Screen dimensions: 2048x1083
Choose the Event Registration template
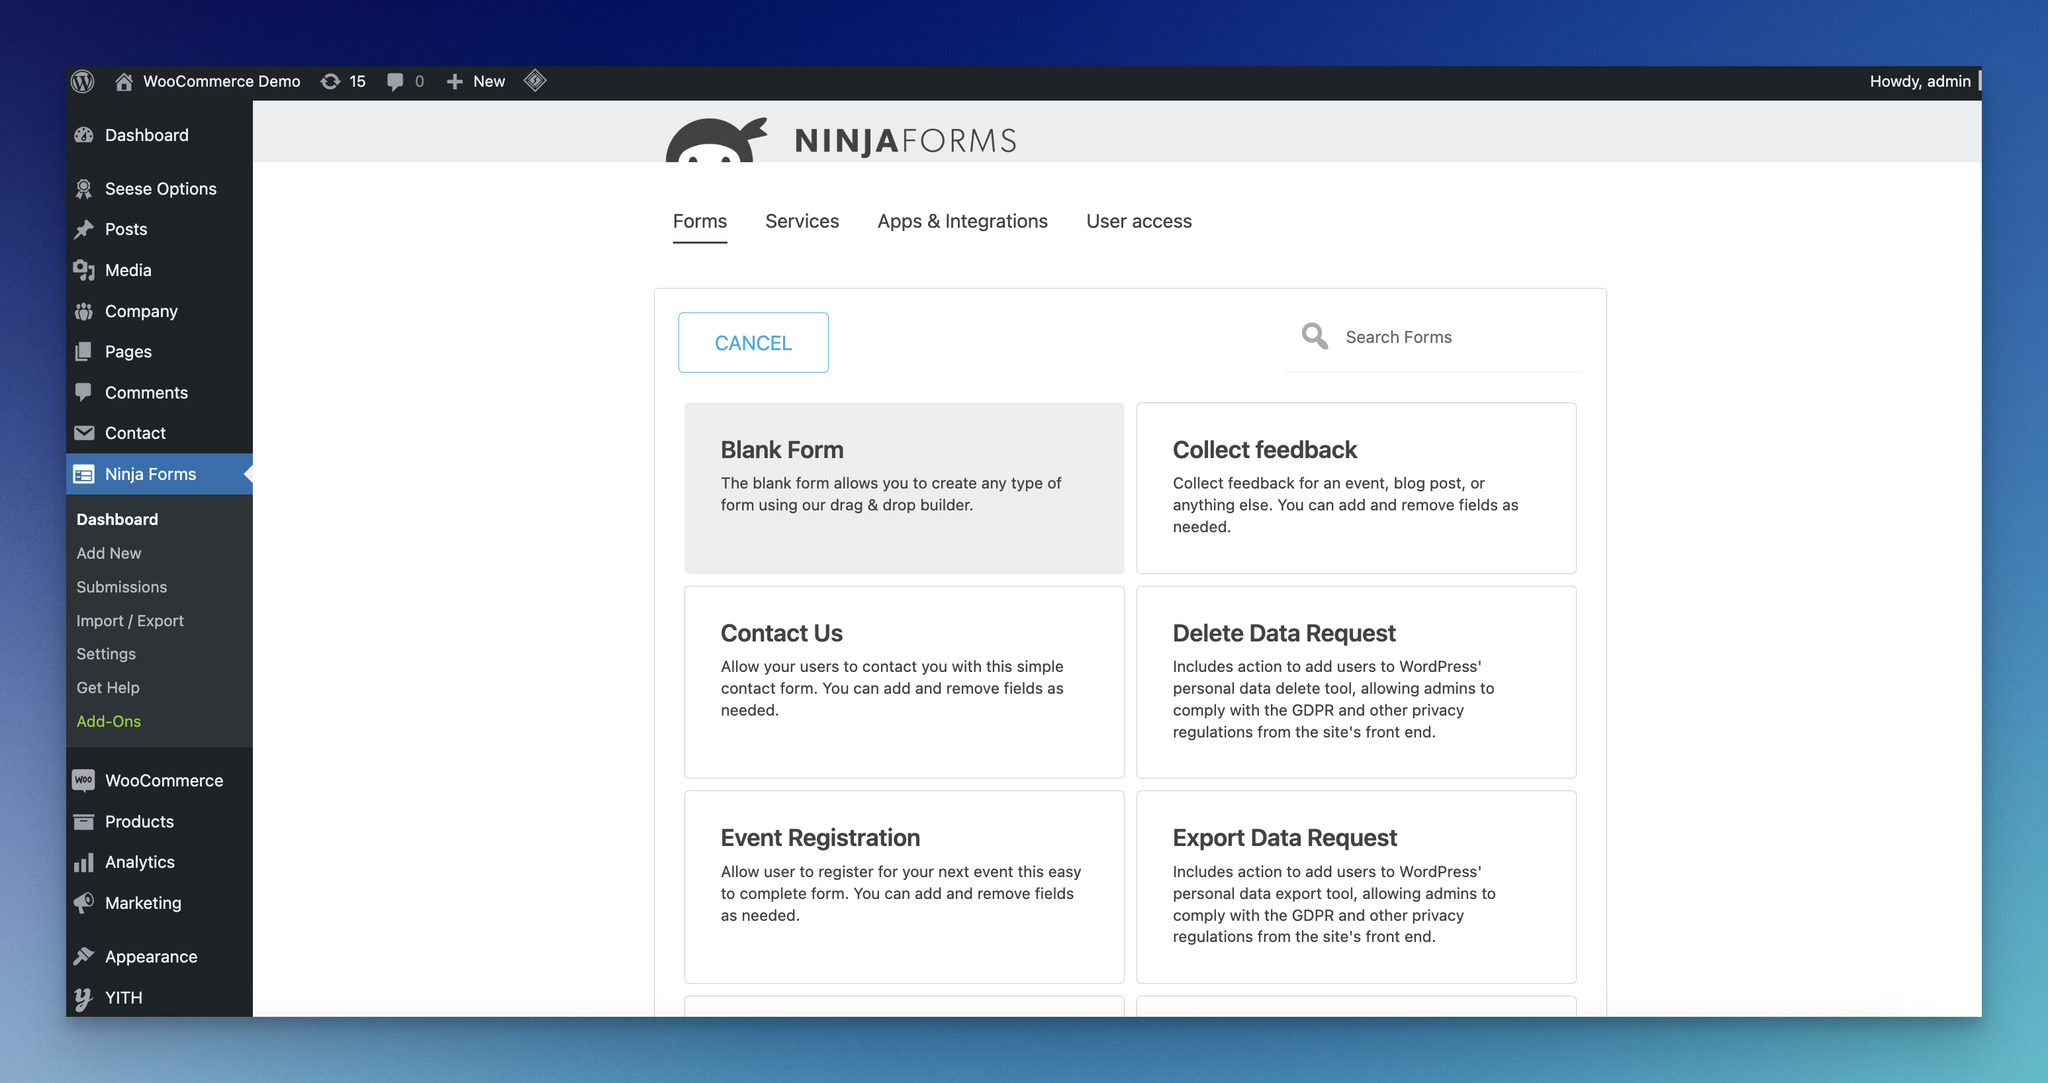904,887
